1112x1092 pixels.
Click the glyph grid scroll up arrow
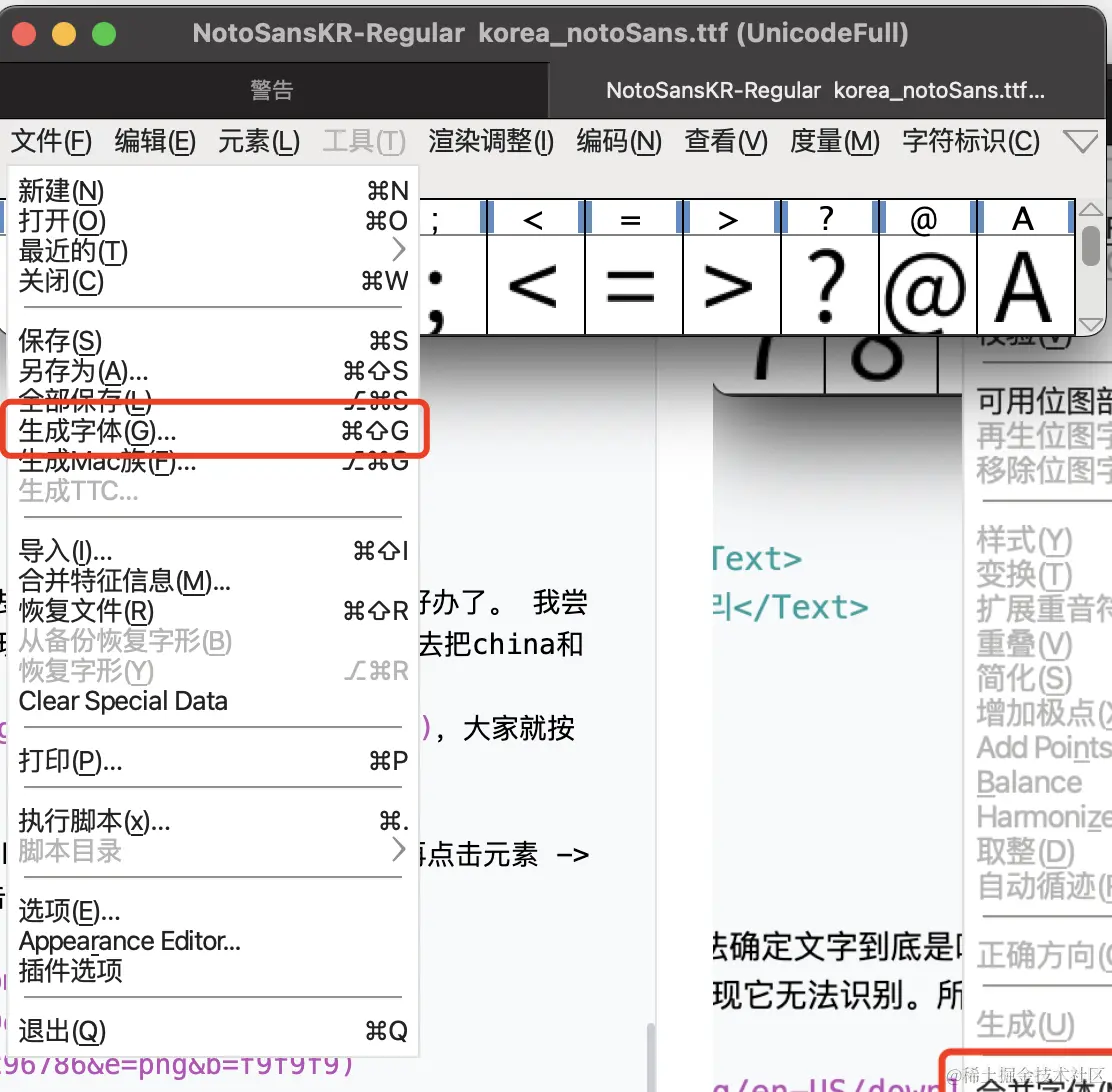pos(1091,209)
